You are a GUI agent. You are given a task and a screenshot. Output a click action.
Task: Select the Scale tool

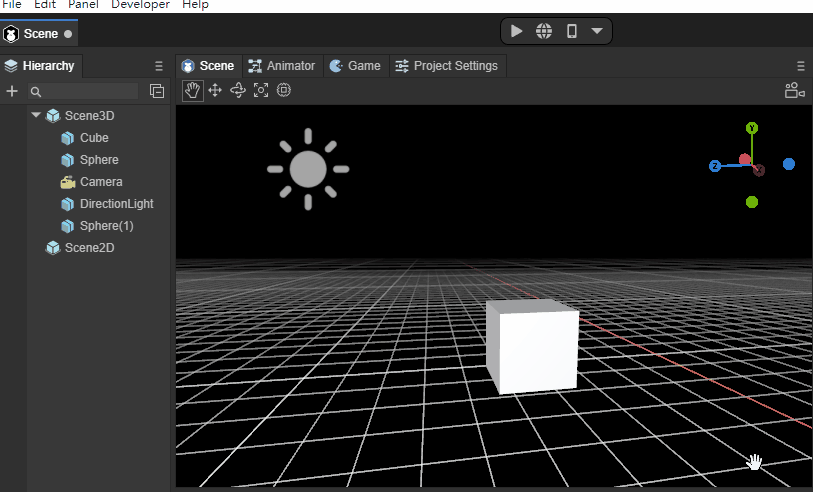(x=261, y=91)
